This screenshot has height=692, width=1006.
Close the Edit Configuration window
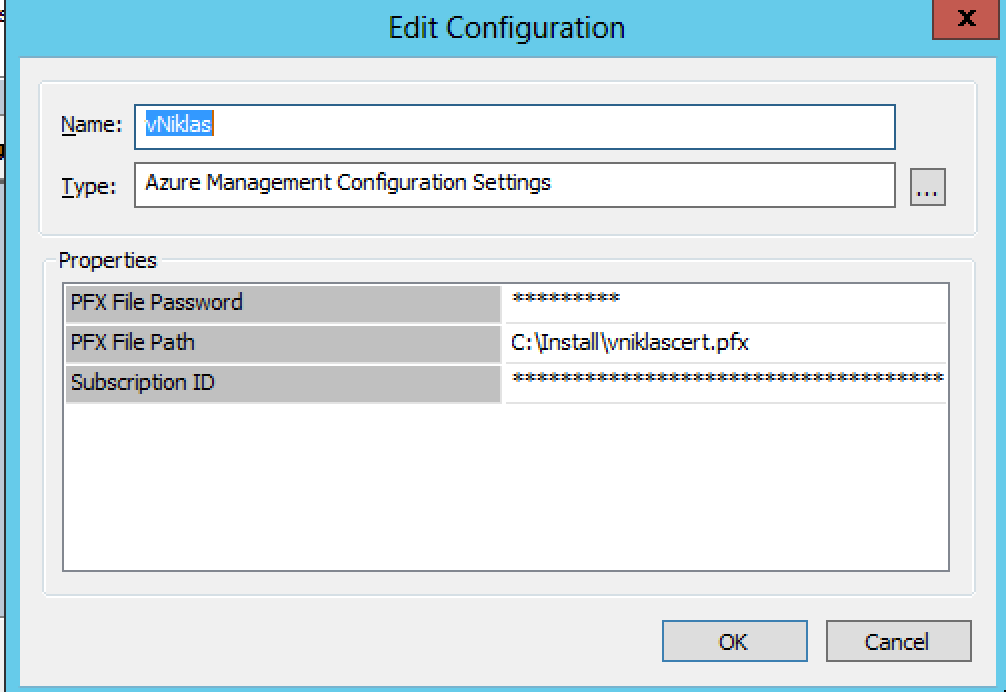(x=966, y=19)
